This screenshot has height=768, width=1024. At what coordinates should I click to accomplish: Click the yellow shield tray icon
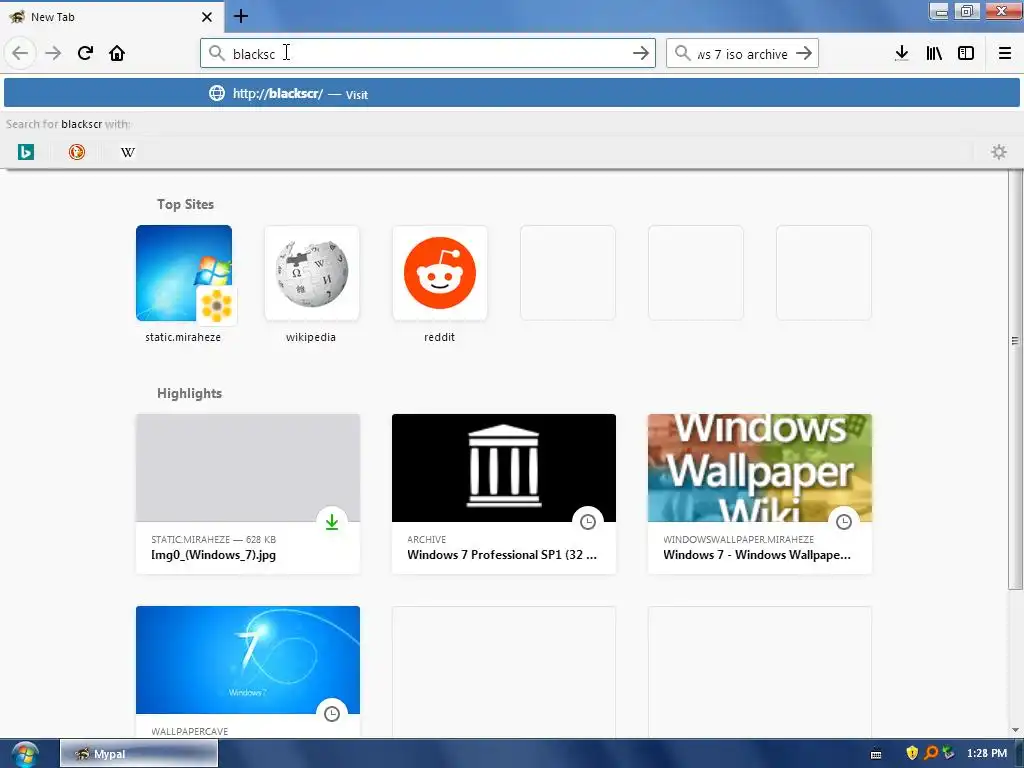point(912,753)
